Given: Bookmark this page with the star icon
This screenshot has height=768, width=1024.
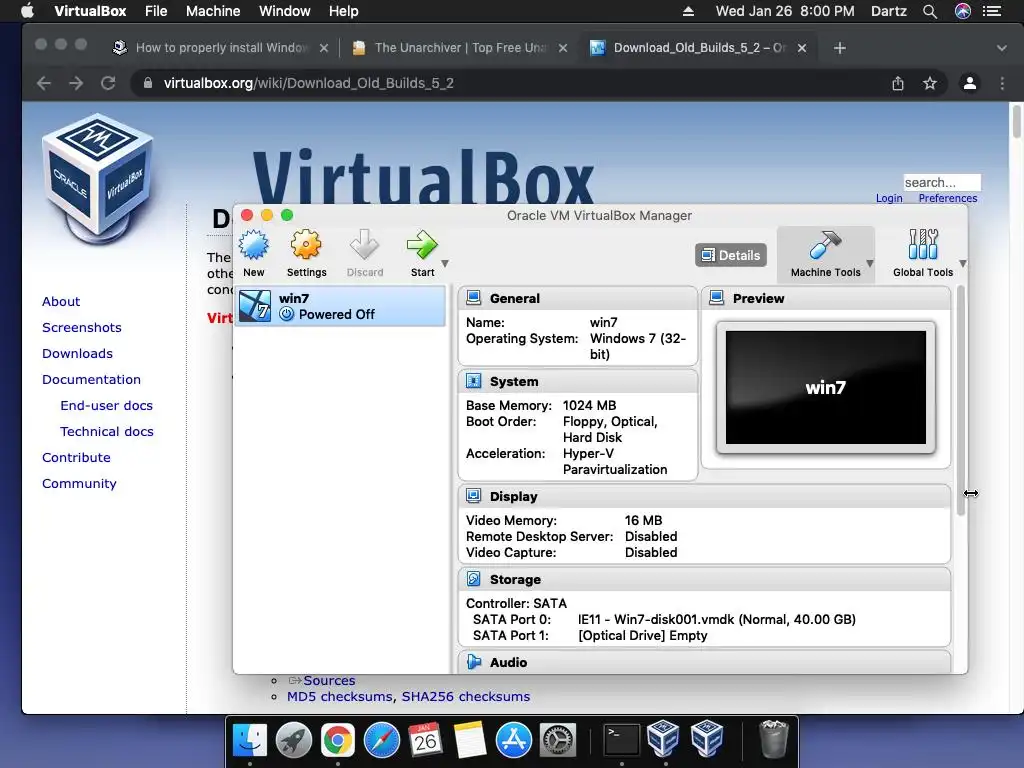Looking at the screenshot, I should tap(930, 83).
